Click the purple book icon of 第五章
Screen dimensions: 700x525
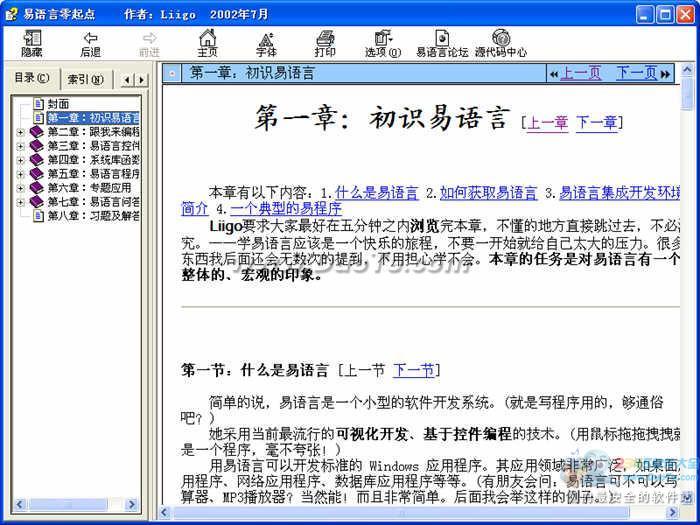(37, 174)
